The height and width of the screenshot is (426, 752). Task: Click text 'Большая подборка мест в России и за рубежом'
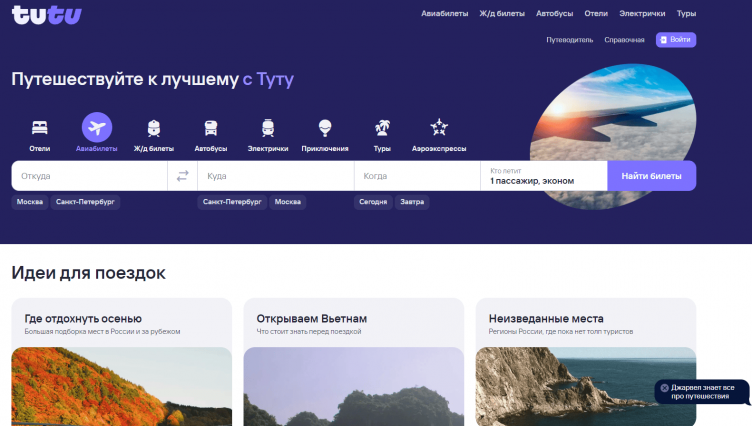102,331
